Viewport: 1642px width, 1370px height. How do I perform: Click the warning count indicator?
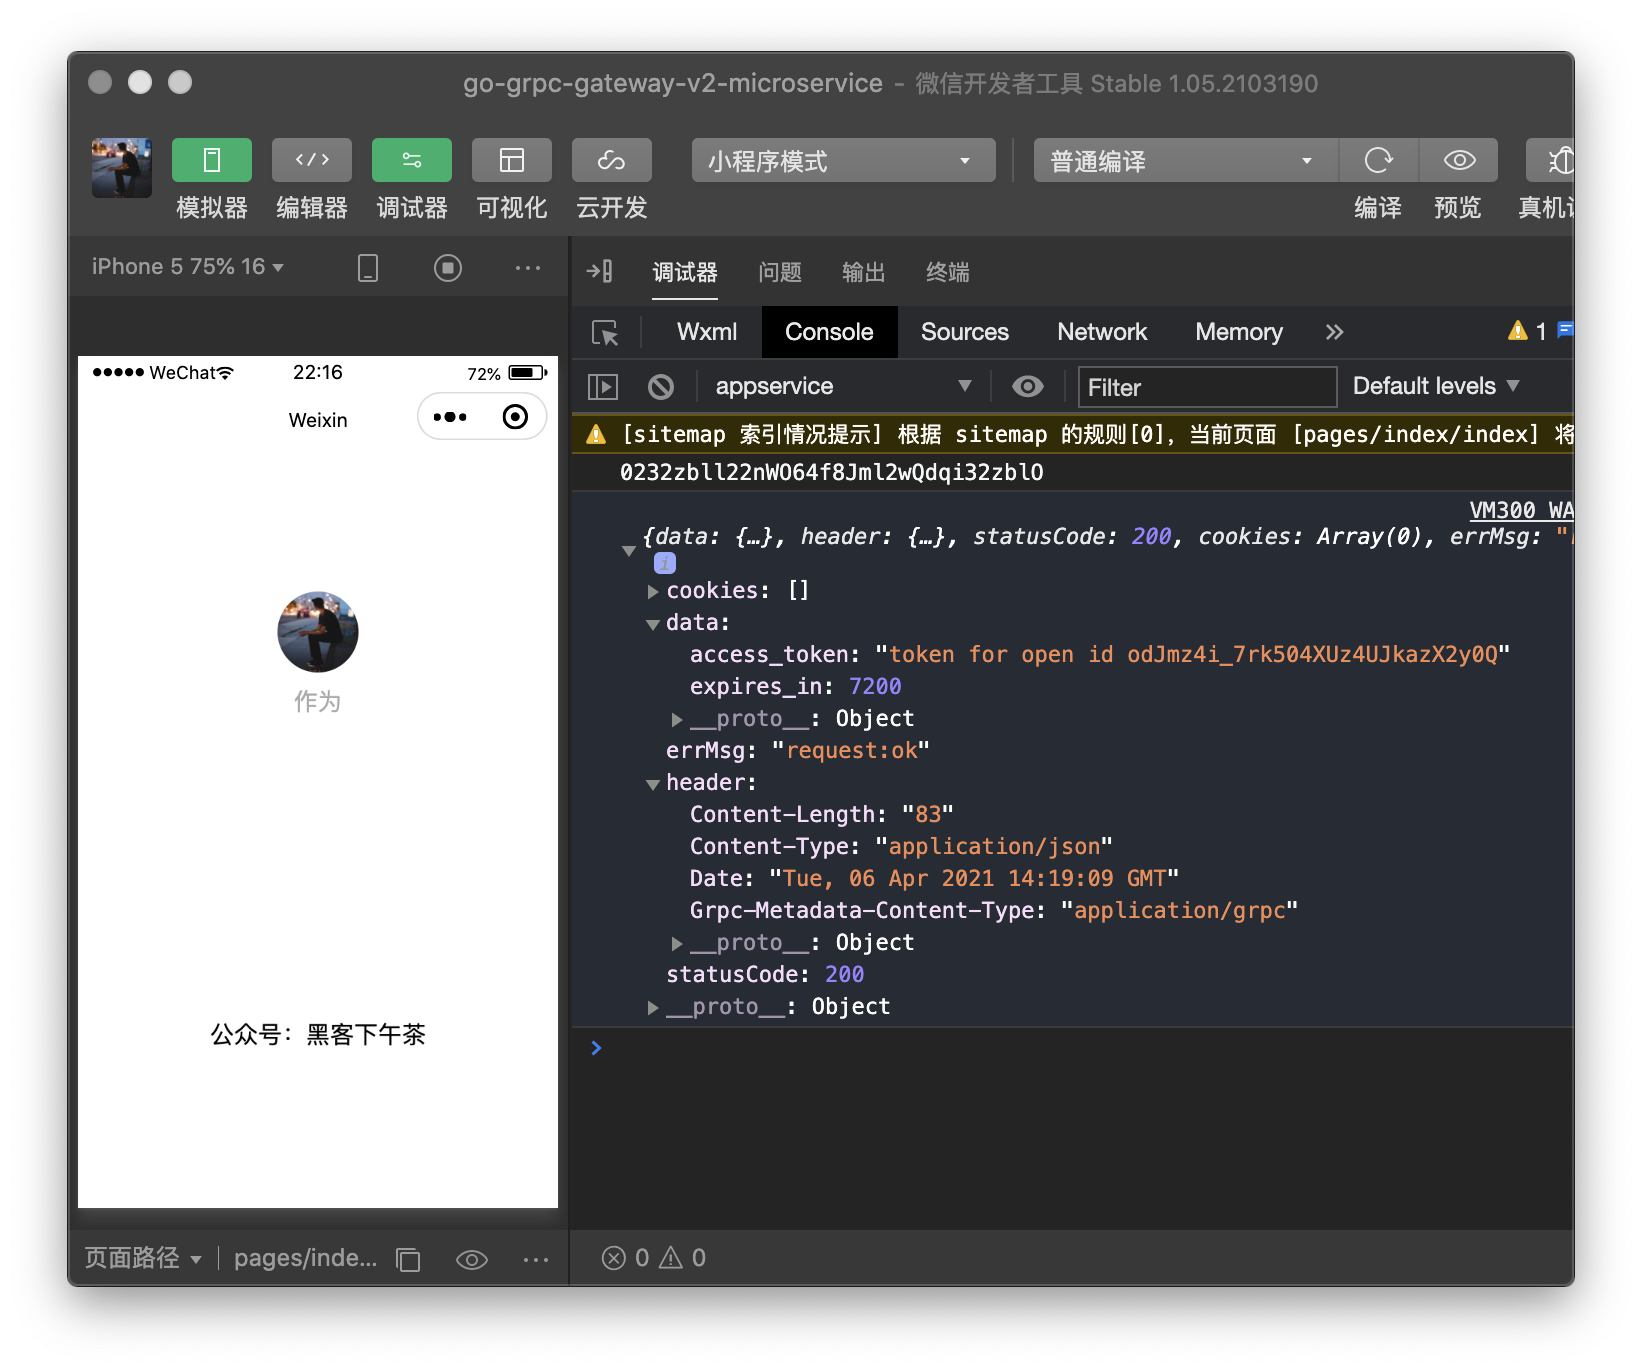(x=1527, y=331)
